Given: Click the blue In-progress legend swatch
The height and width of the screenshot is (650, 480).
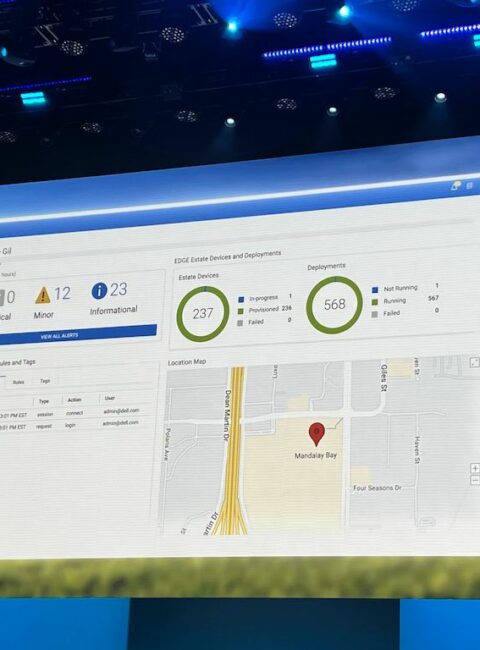Looking at the screenshot, I should pos(241,299).
